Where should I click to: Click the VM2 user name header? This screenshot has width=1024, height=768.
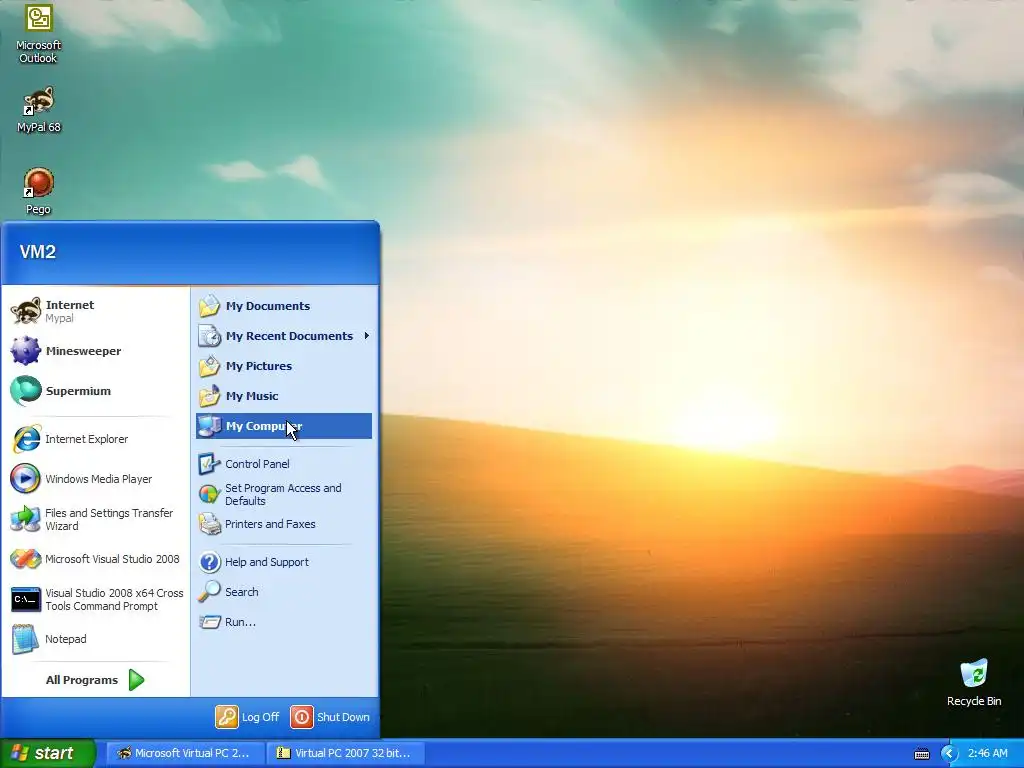[x=38, y=252]
